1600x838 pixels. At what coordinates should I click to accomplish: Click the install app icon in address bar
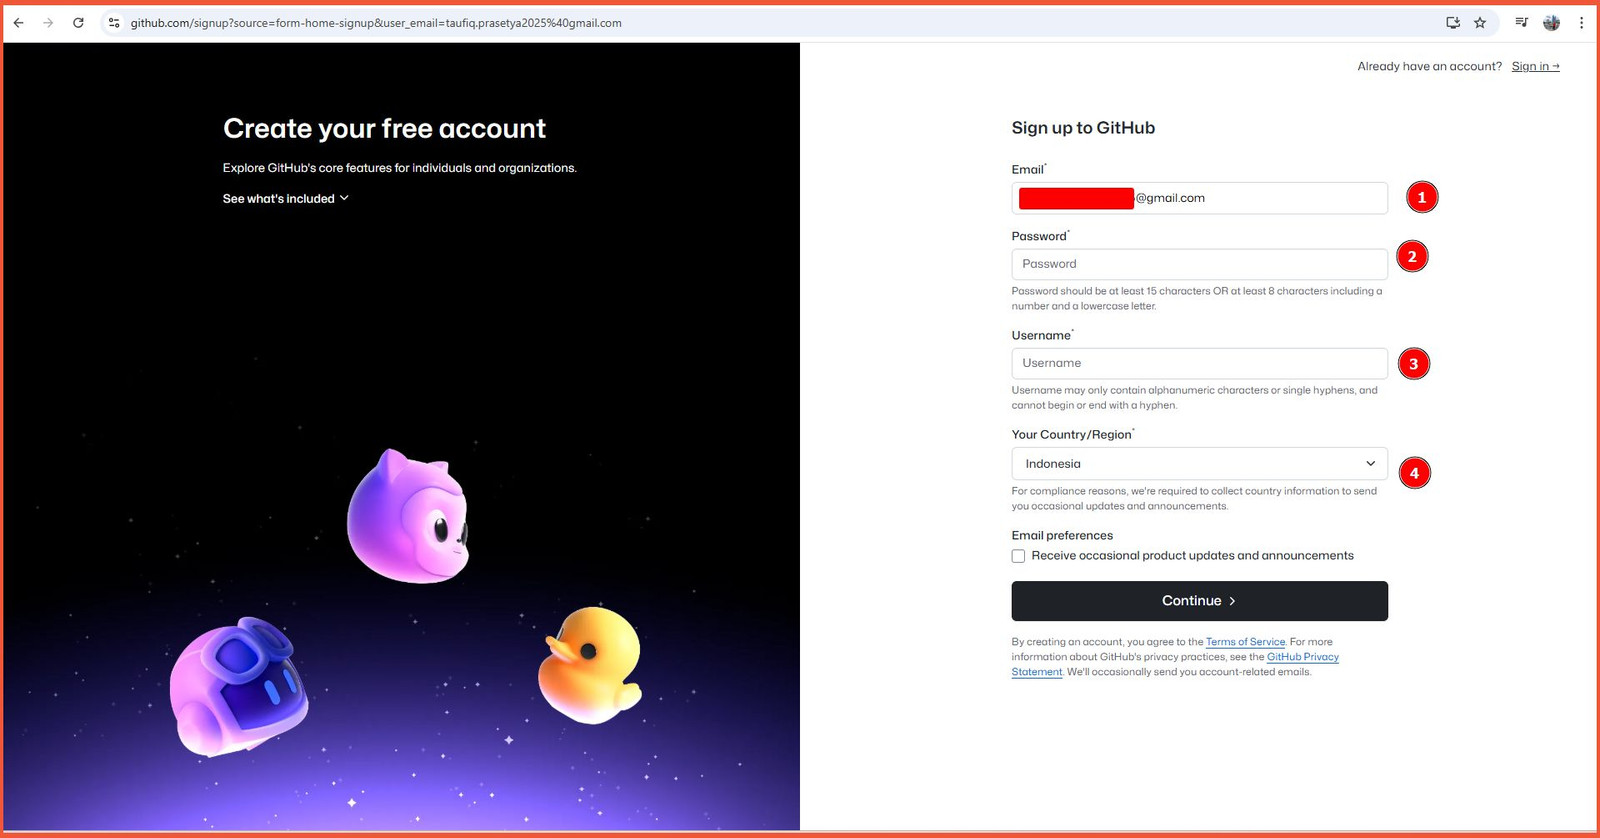[x=1453, y=22]
